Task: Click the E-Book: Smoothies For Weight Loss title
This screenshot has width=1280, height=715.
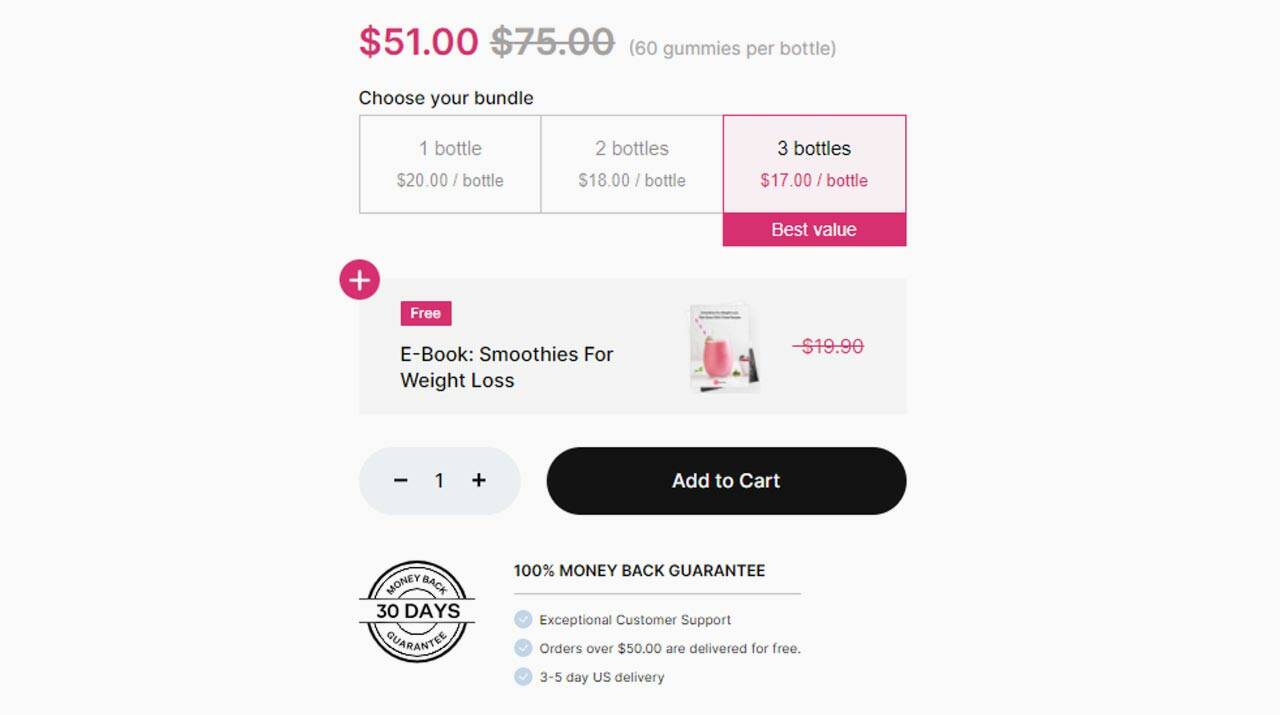Action: (507, 367)
